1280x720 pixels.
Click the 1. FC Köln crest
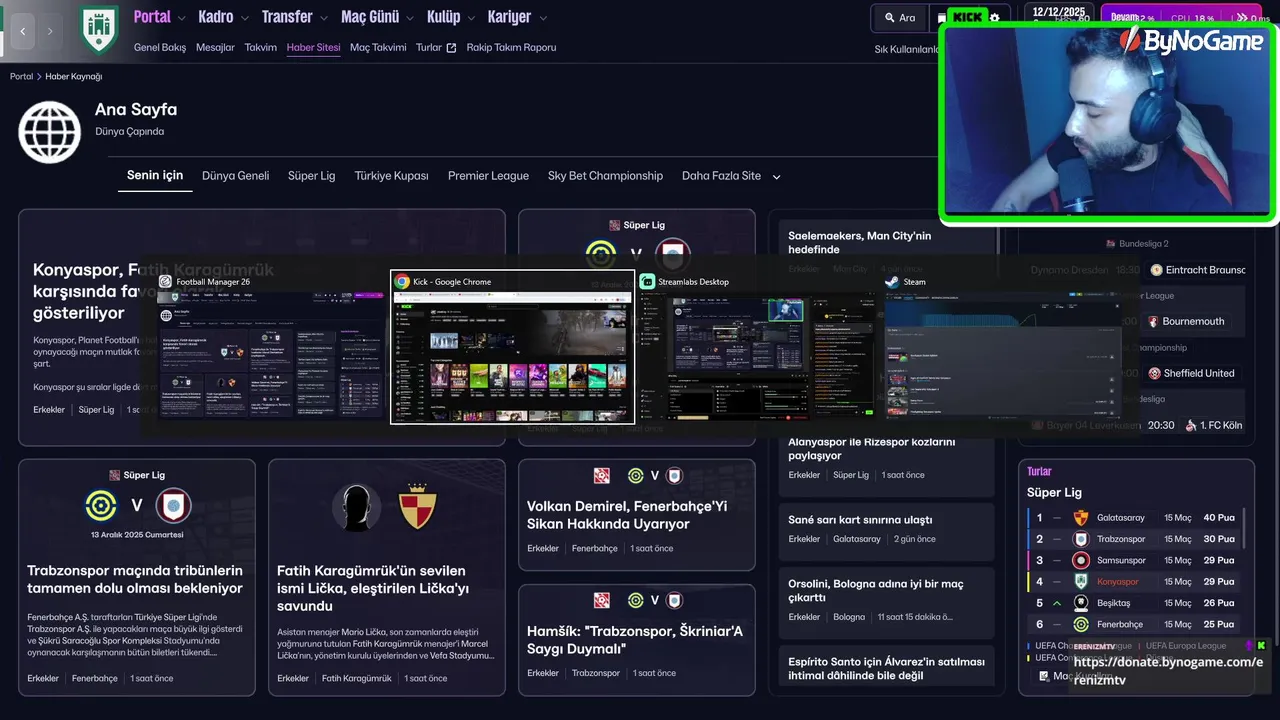[x=1191, y=425]
